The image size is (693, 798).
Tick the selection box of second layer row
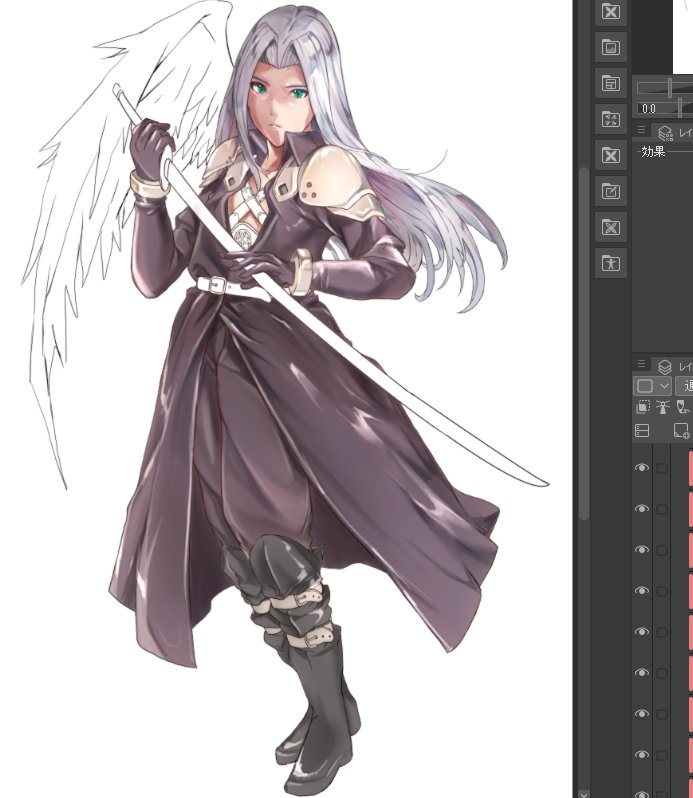click(x=662, y=509)
